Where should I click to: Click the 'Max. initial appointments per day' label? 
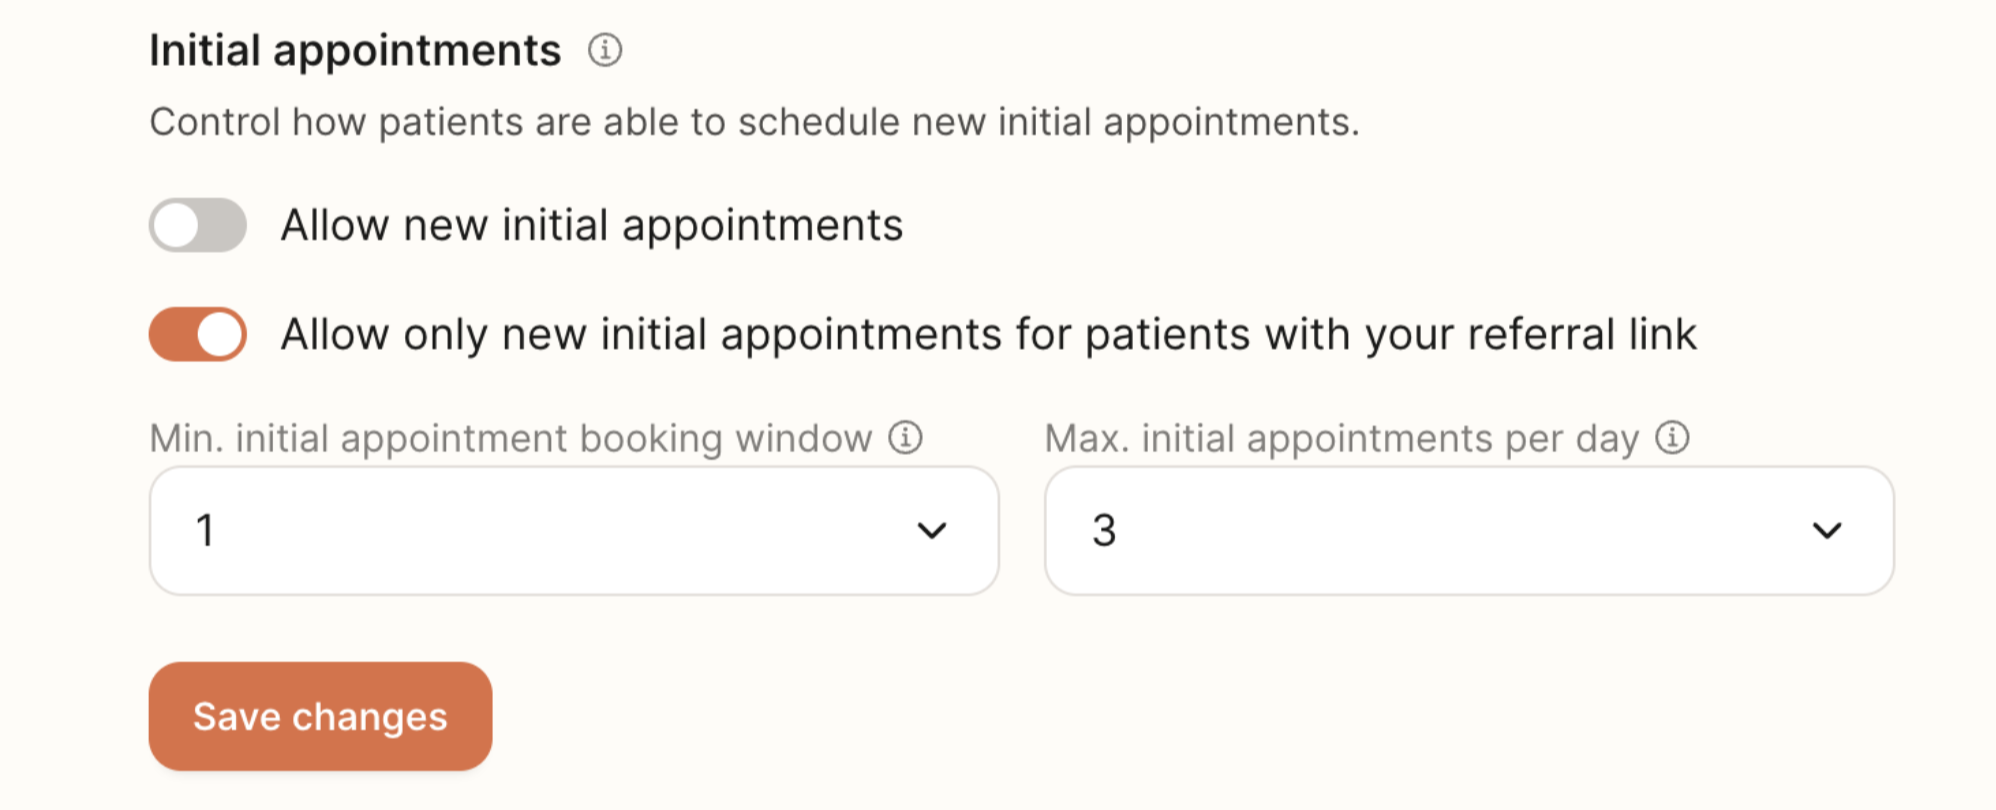[x=1341, y=438]
